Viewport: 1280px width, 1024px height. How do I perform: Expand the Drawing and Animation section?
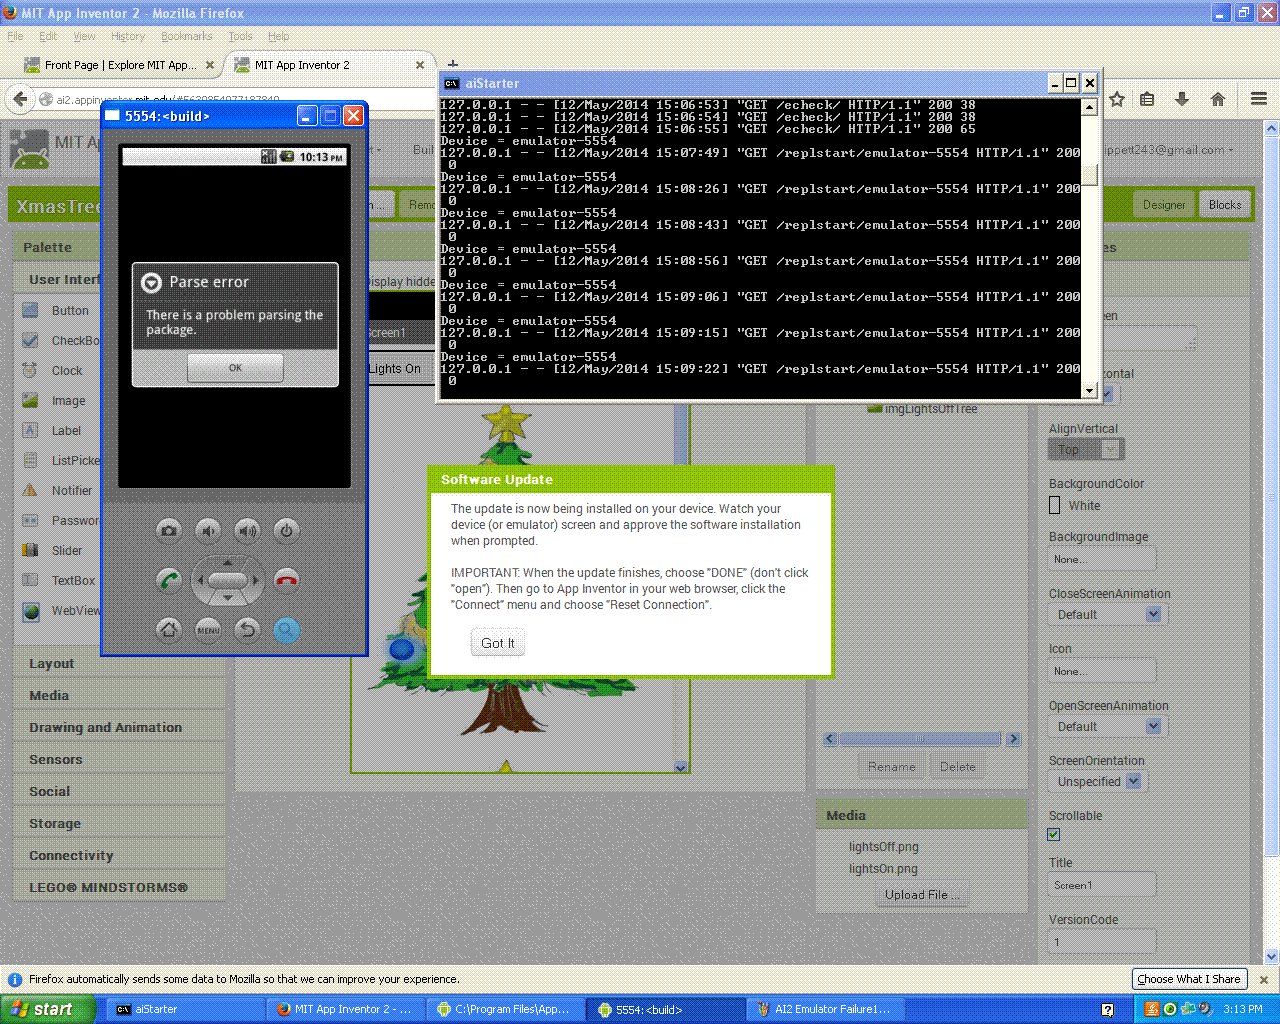tap(120, 728)
